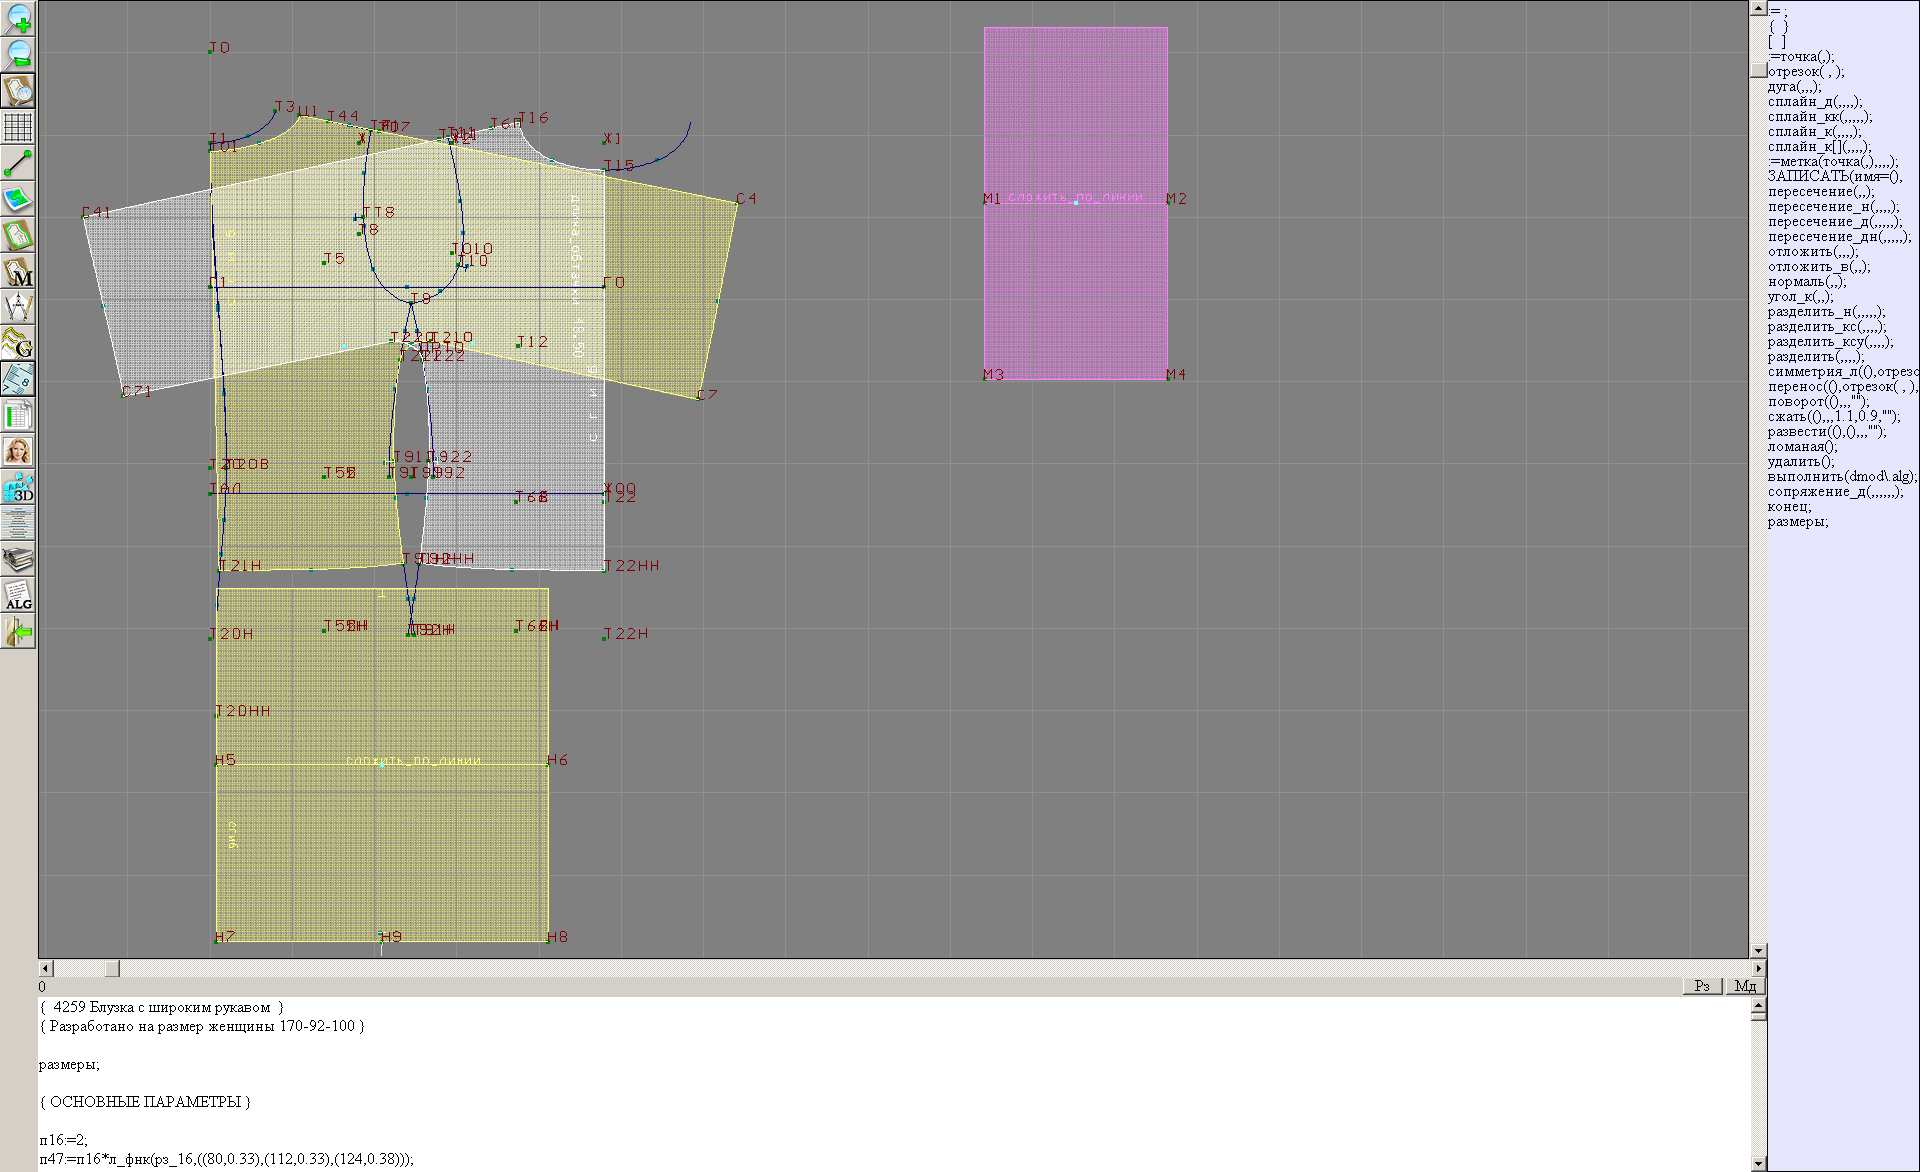Click the zoom in magnifier icon
Image resolution: width=1920 pixels, height=1172 pixels.
tap(18, 19)
